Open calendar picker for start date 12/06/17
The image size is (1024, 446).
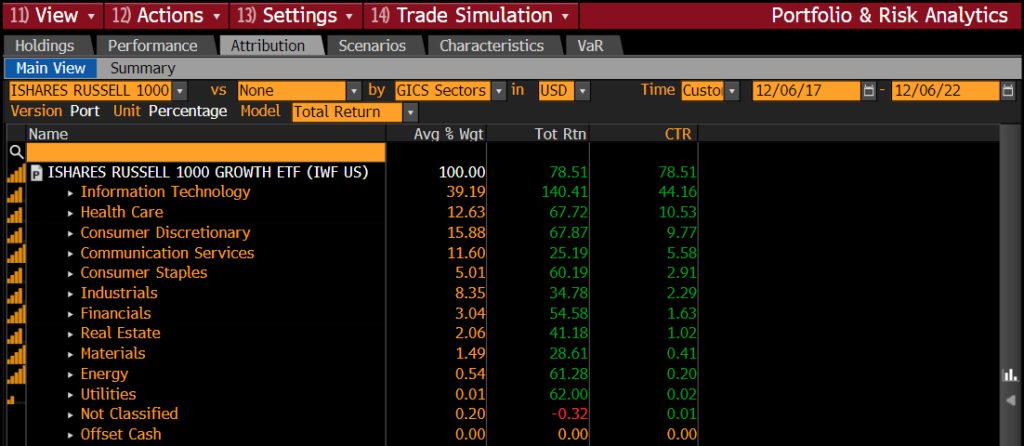[869, 91]
